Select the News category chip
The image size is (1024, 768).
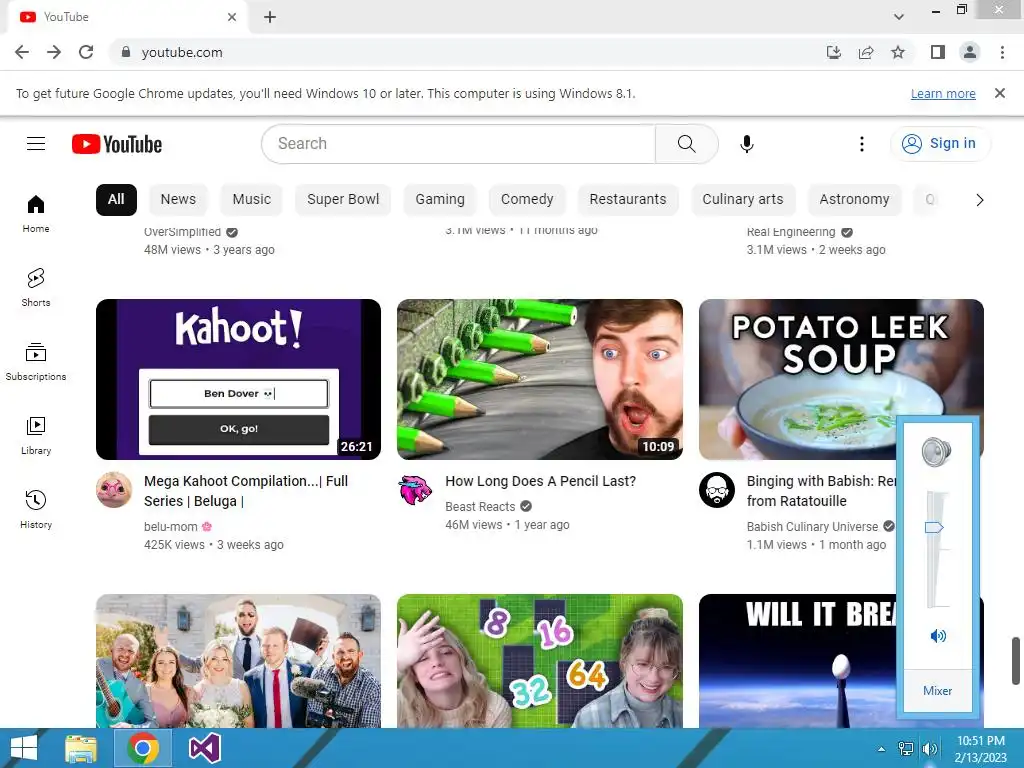click(x=178, y=199)
